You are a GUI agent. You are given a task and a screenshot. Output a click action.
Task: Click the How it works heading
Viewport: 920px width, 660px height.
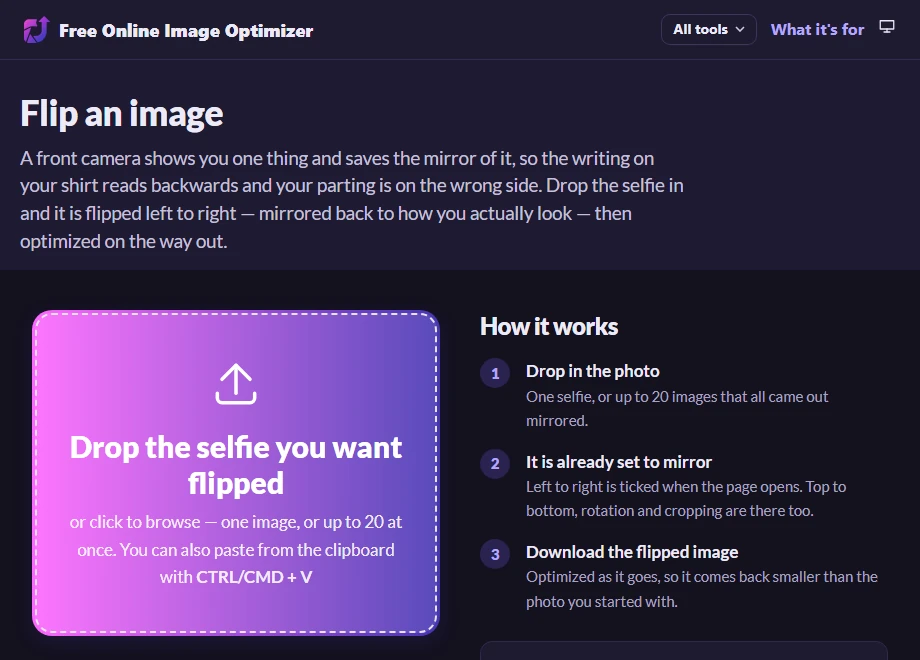tap(549, 327)
